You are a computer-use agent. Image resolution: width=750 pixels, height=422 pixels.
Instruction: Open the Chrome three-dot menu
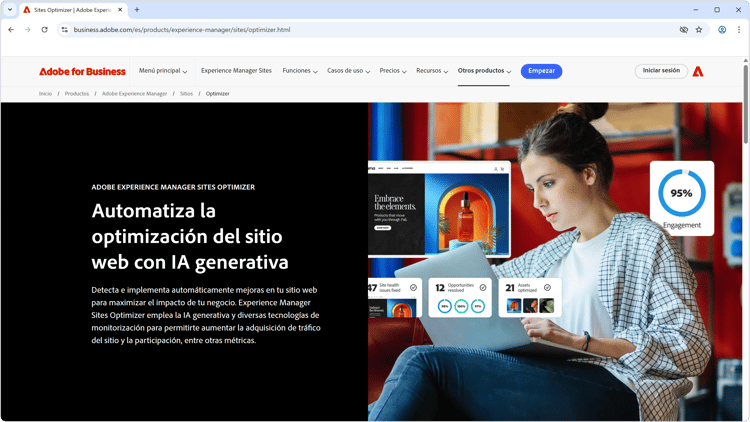coord(739,30)
